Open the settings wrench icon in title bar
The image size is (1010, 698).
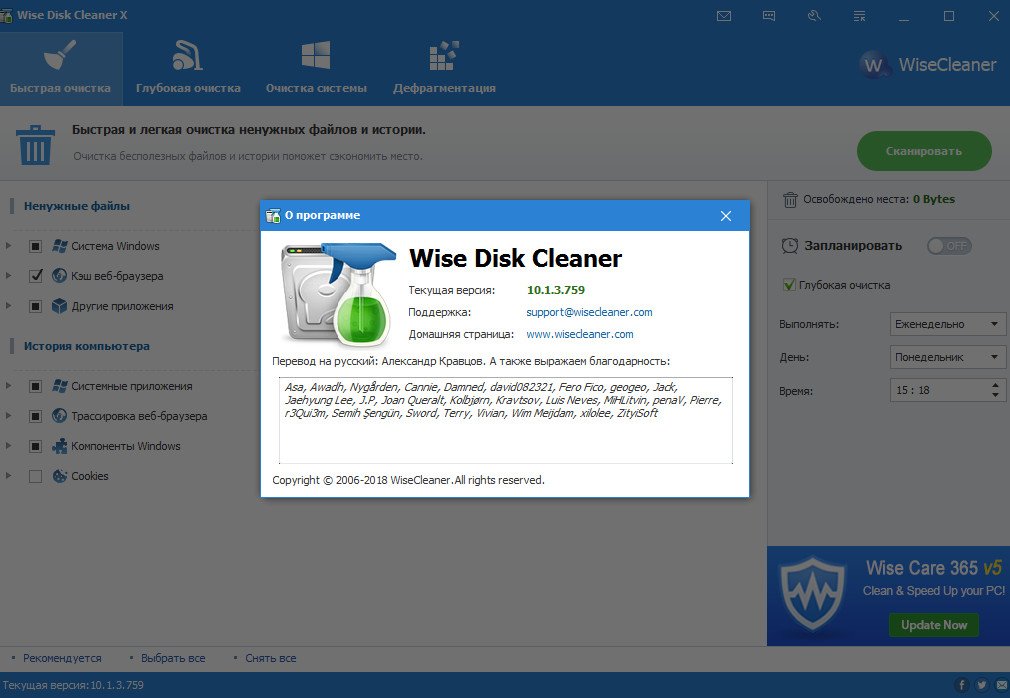click(x=814, y=15)
